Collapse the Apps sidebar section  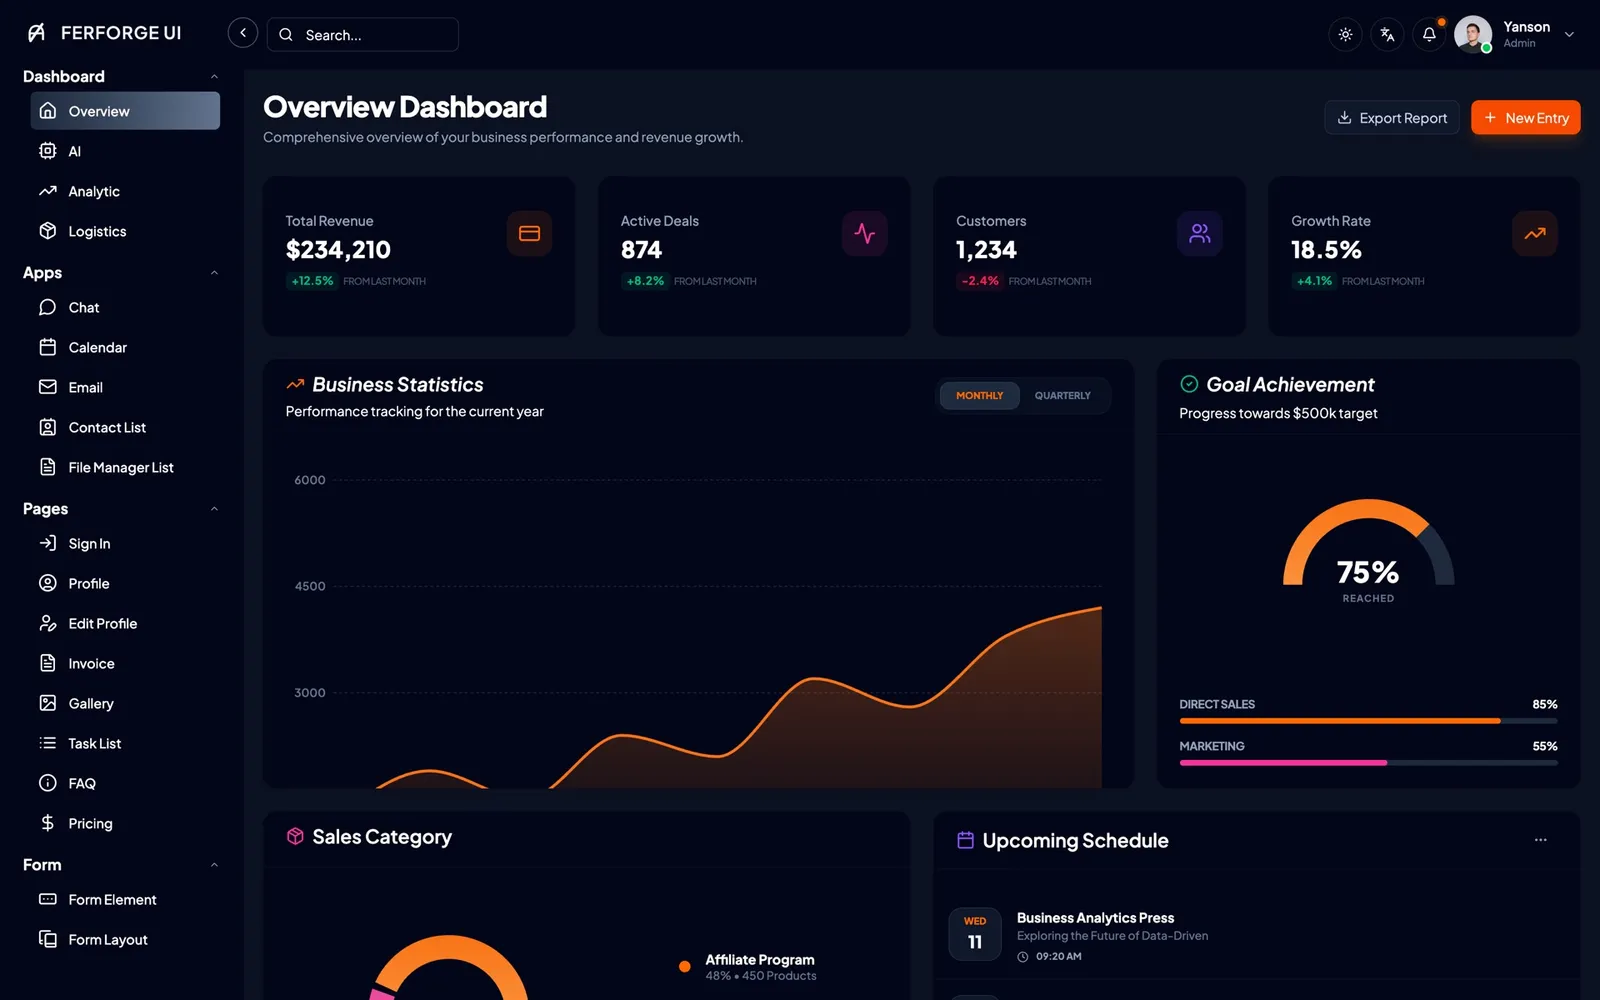click(x=214, y=273)
